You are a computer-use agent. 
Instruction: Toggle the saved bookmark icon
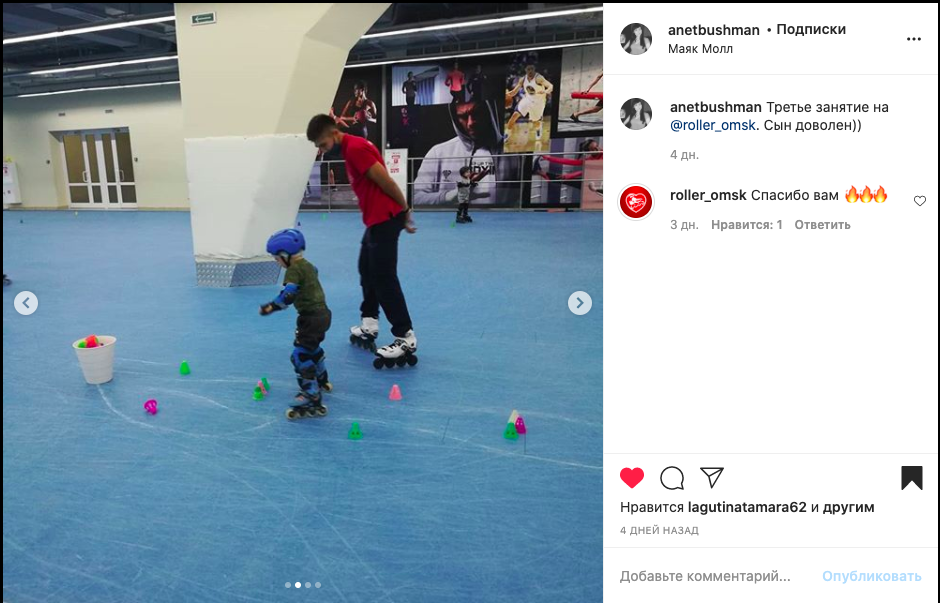point(911,478)
